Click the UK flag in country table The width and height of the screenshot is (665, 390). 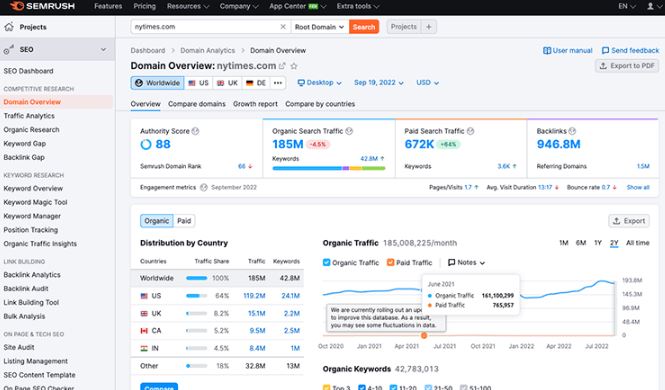click(144, 314)
